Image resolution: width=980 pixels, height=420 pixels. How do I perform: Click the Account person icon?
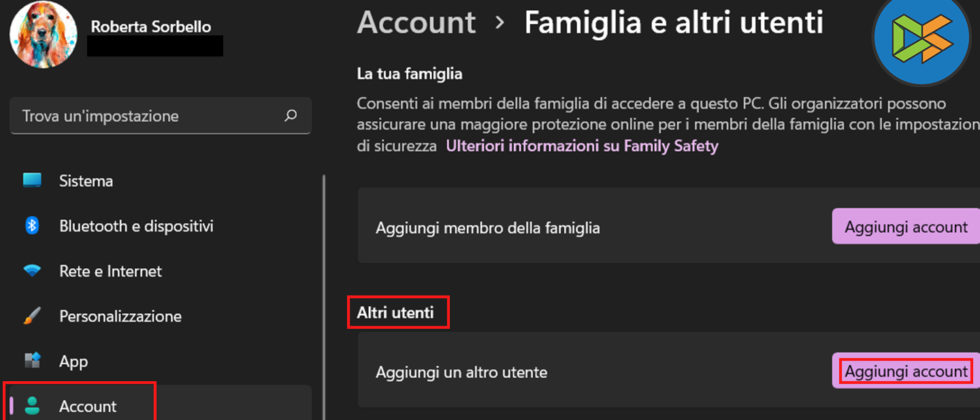[x=32, y=406]
